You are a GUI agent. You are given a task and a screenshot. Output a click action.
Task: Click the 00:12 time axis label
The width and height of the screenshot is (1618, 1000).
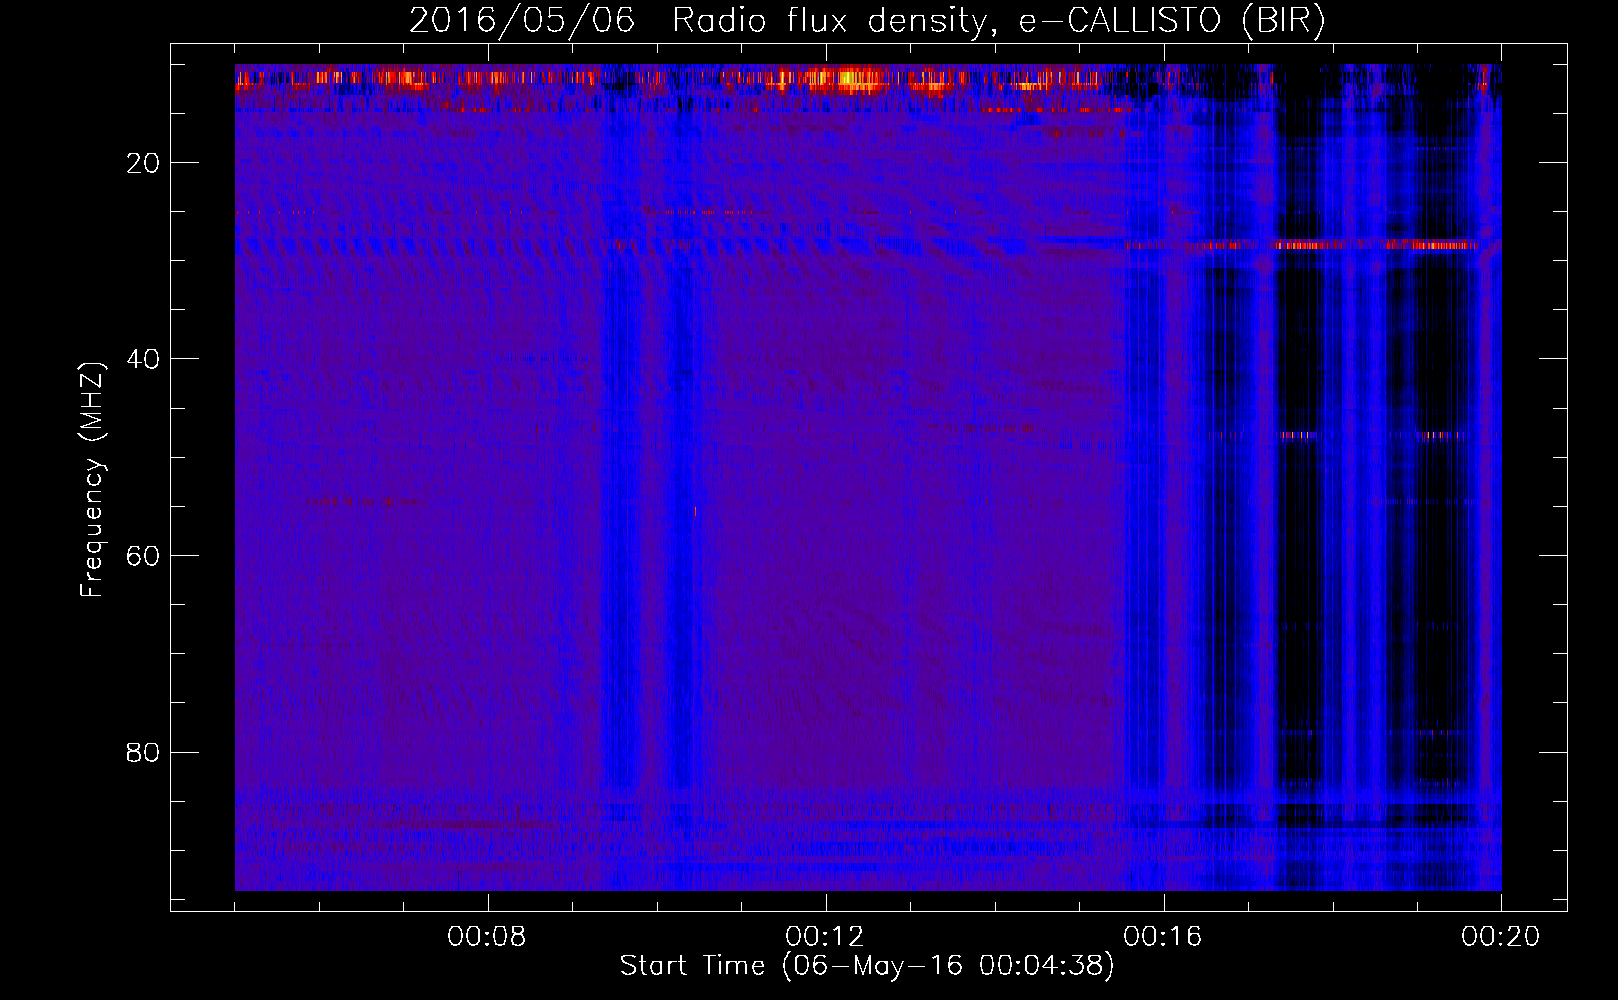pos(825,937)
